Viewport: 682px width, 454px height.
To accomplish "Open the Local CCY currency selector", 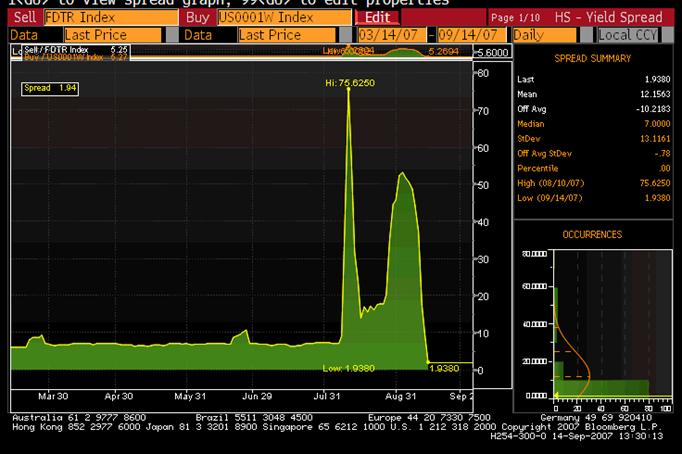I will 628,35.
